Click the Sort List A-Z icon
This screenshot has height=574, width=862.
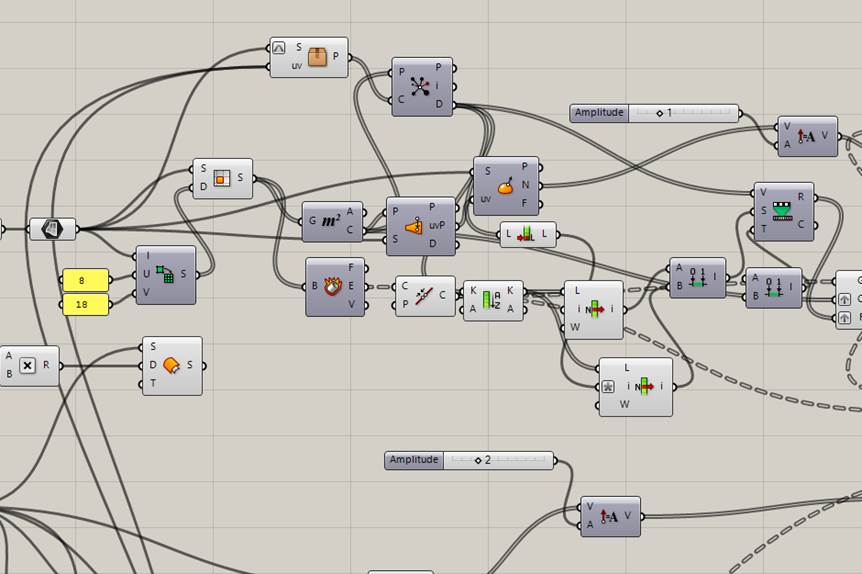click(x=492, y=300)
